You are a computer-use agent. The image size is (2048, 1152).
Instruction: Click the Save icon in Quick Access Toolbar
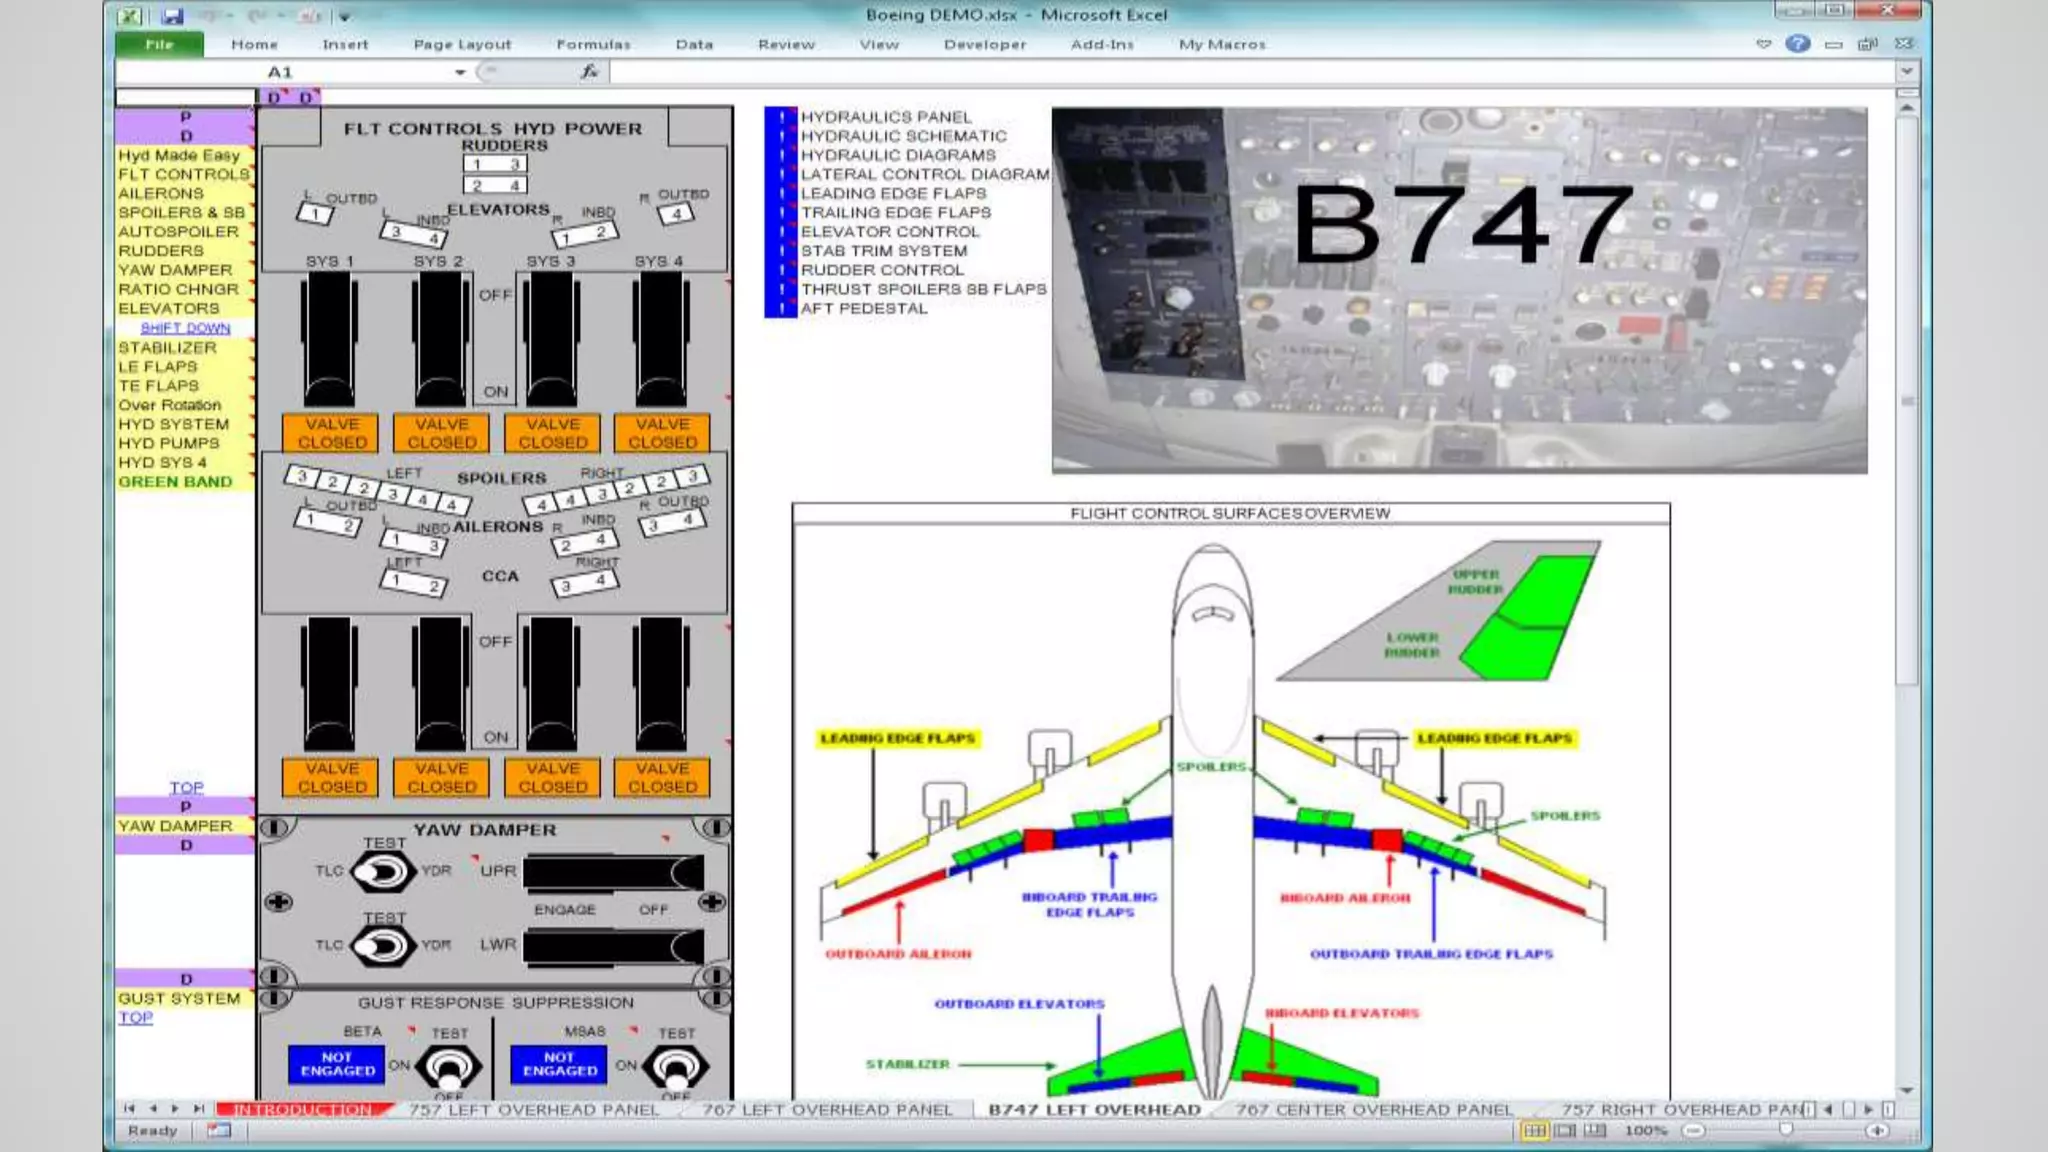172,16
